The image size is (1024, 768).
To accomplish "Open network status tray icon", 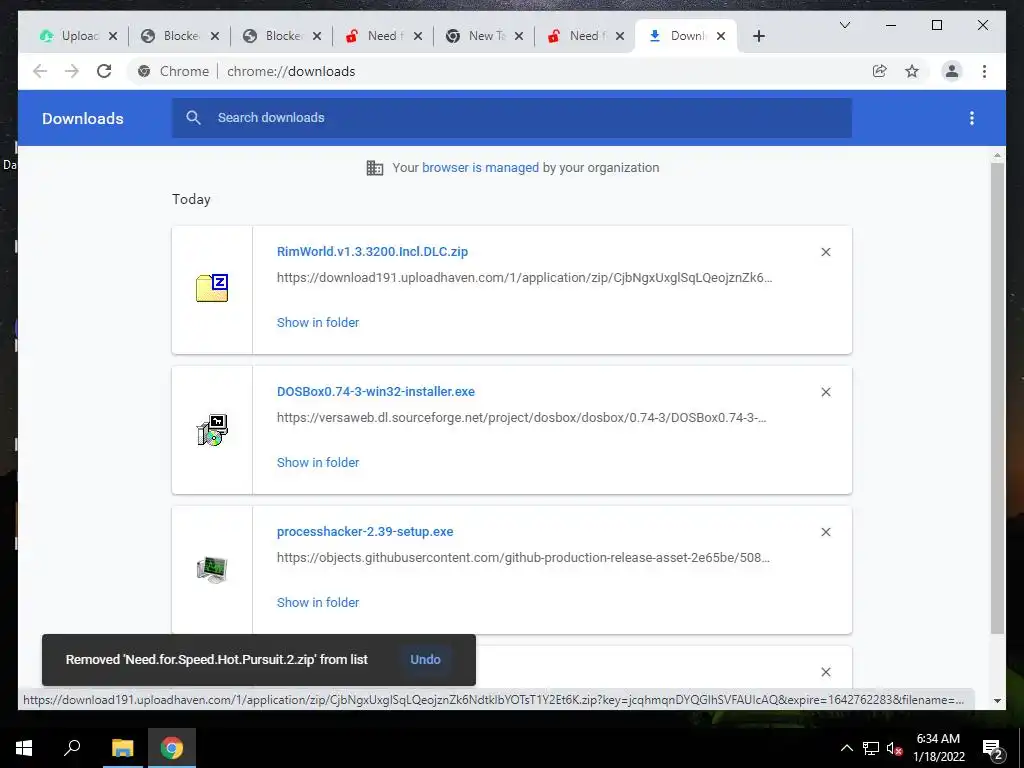I will pos(871,748).
